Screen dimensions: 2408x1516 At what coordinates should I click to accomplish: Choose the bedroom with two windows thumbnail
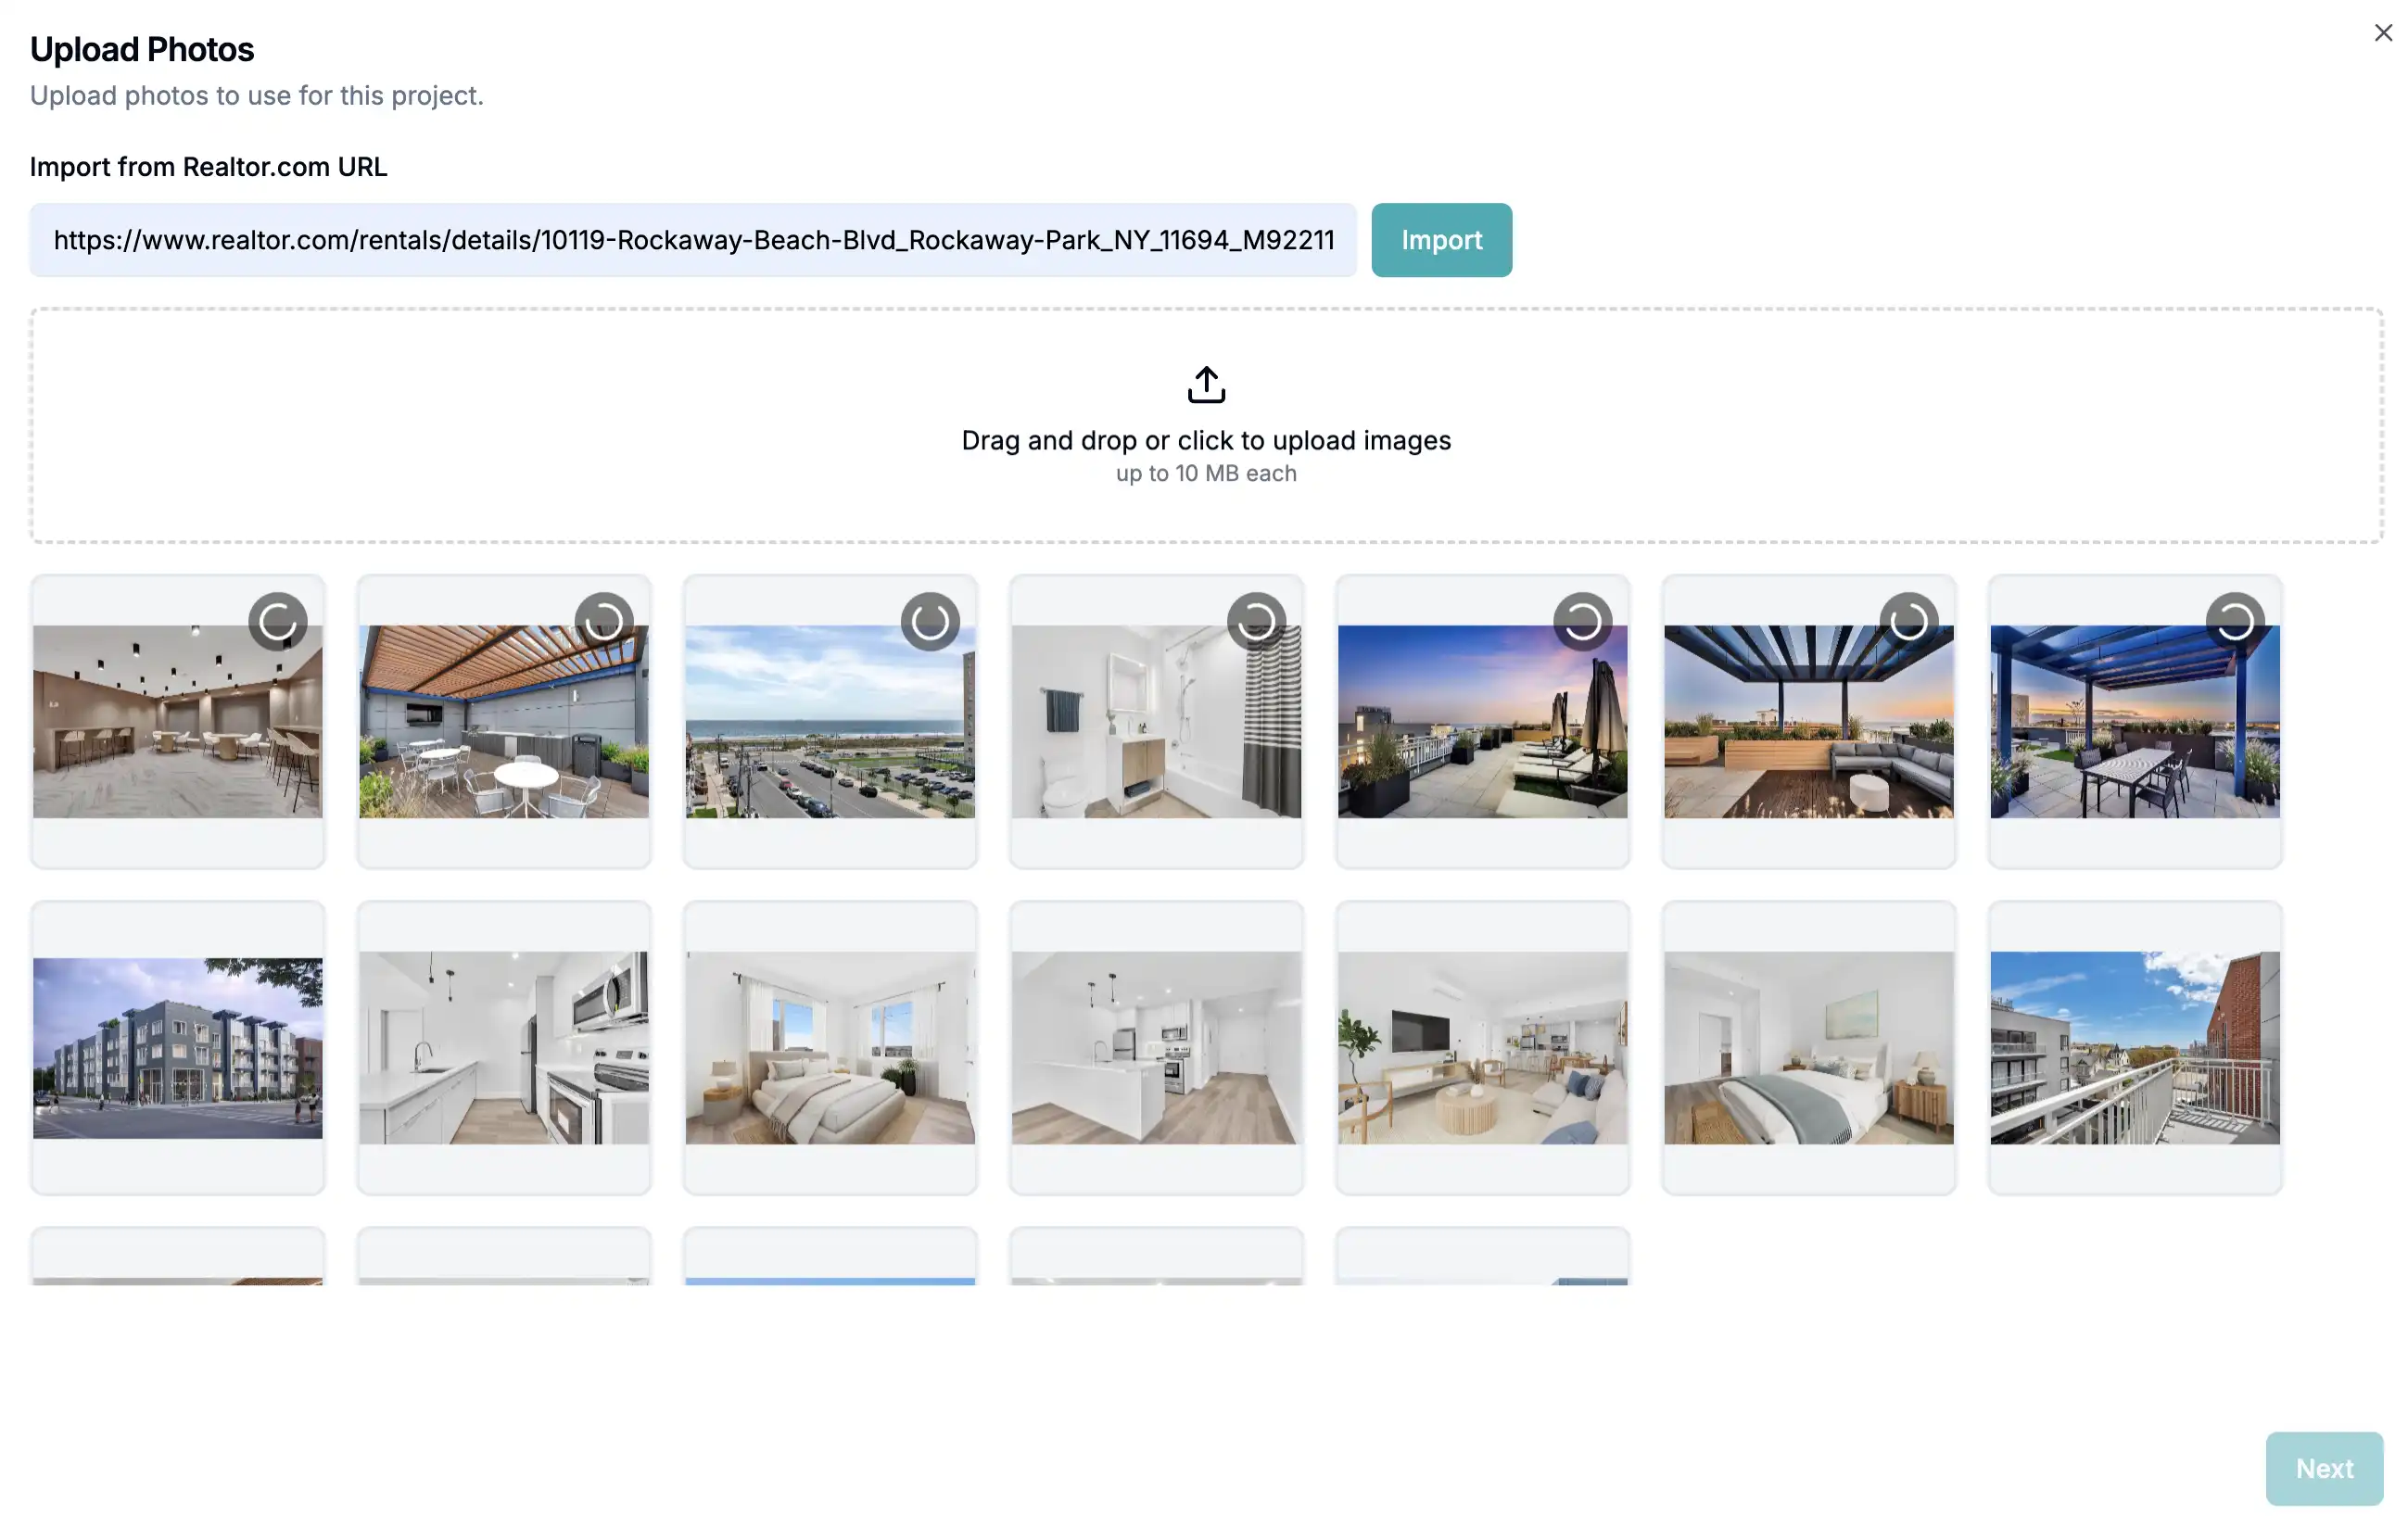pyautogui.click(x=829, y=1047)
